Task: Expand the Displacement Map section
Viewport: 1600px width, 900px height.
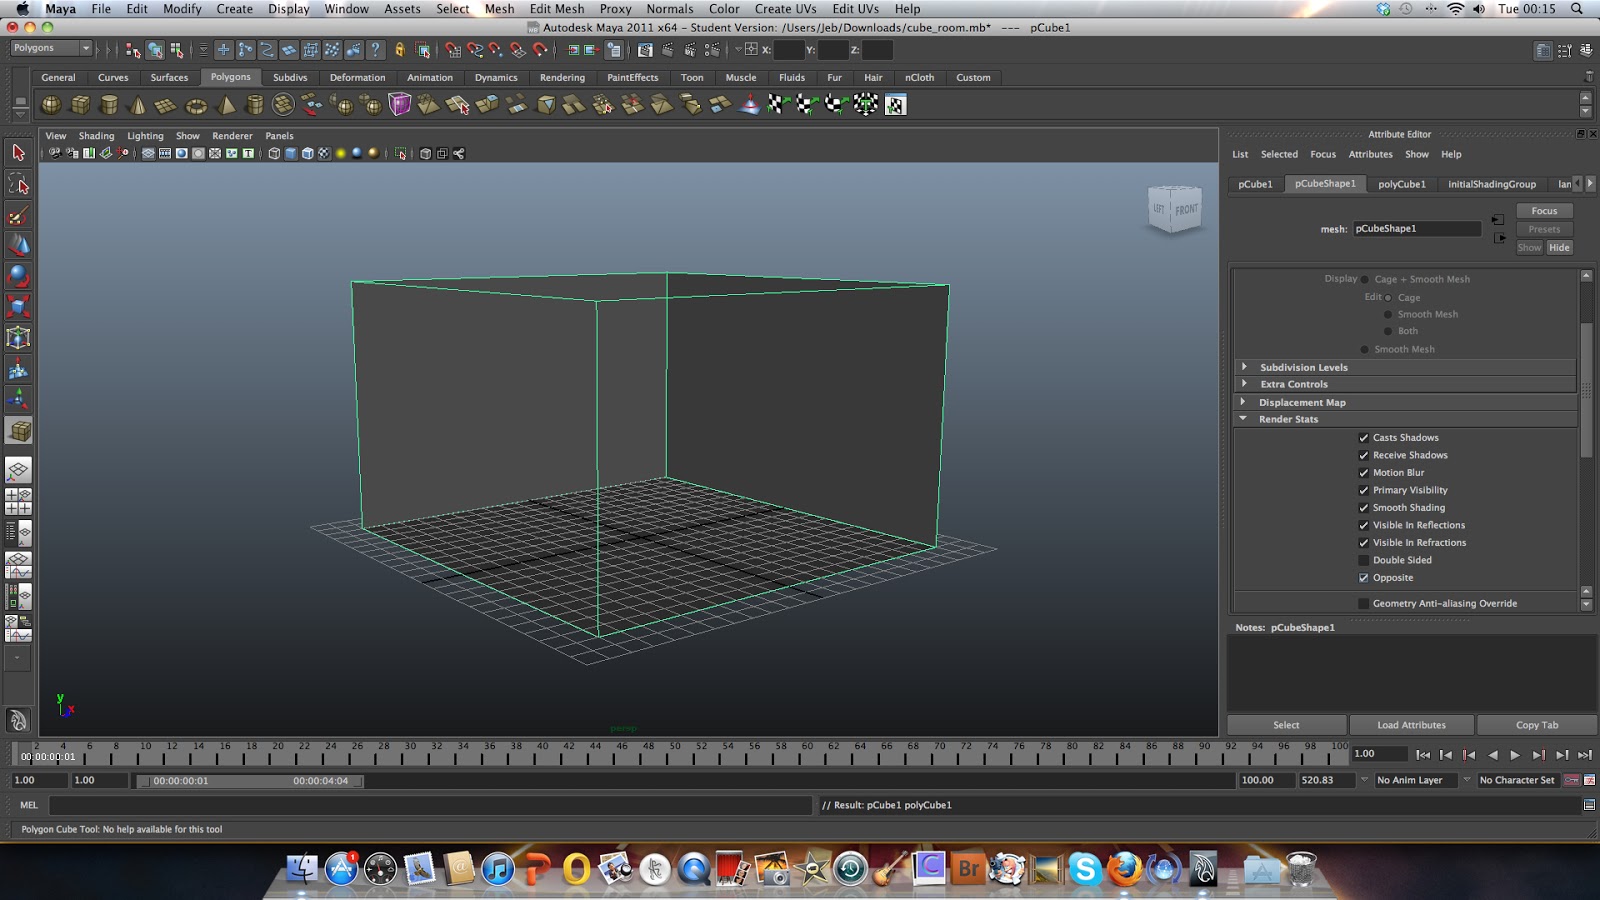Action: tap(1243, 402)
